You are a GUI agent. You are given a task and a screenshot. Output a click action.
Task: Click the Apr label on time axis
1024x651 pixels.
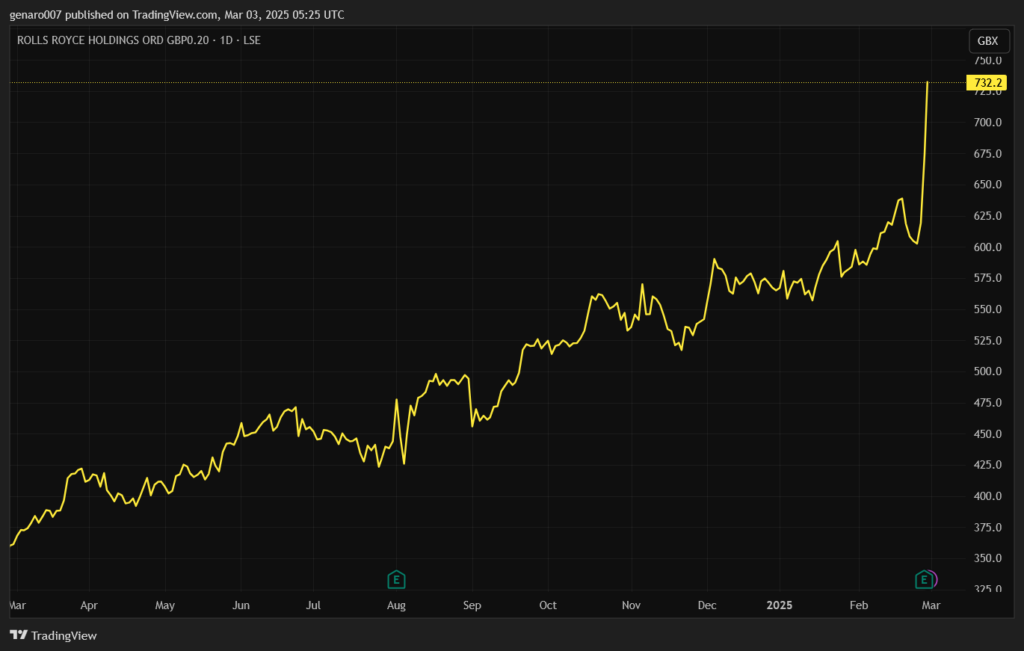pyautogui.click(x=89, y=605)
